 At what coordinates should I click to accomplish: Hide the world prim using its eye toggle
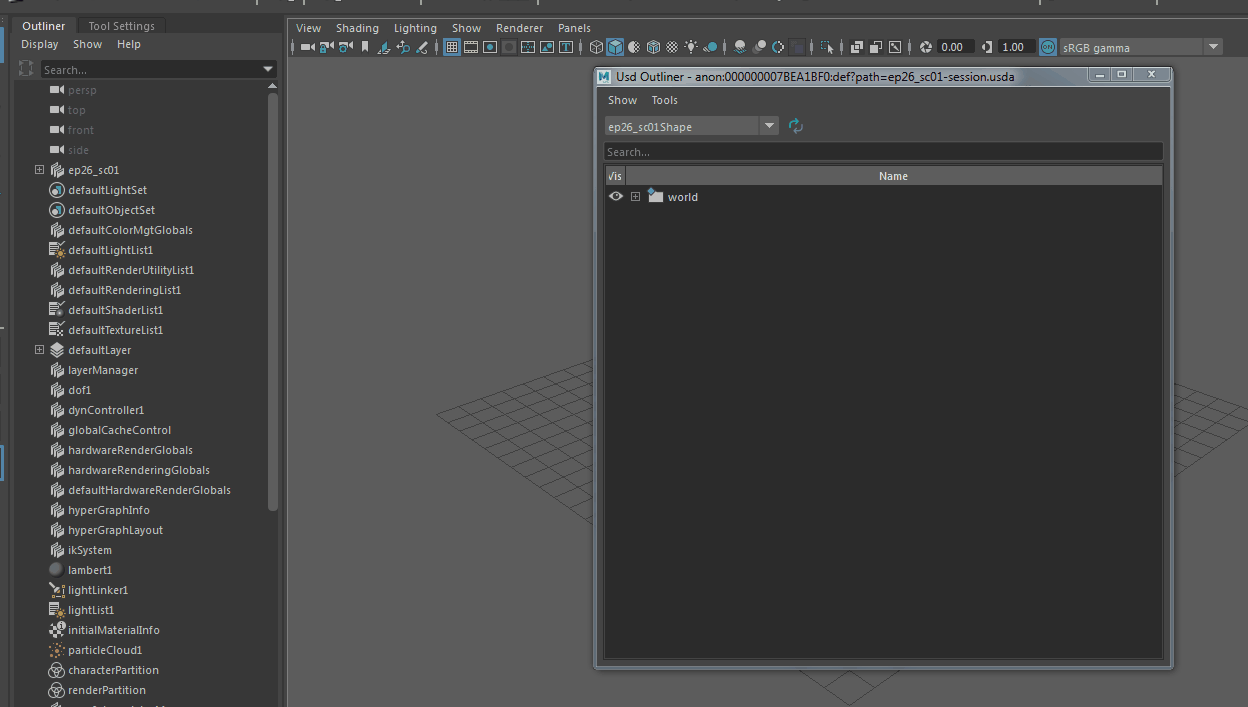pos(616,196)
